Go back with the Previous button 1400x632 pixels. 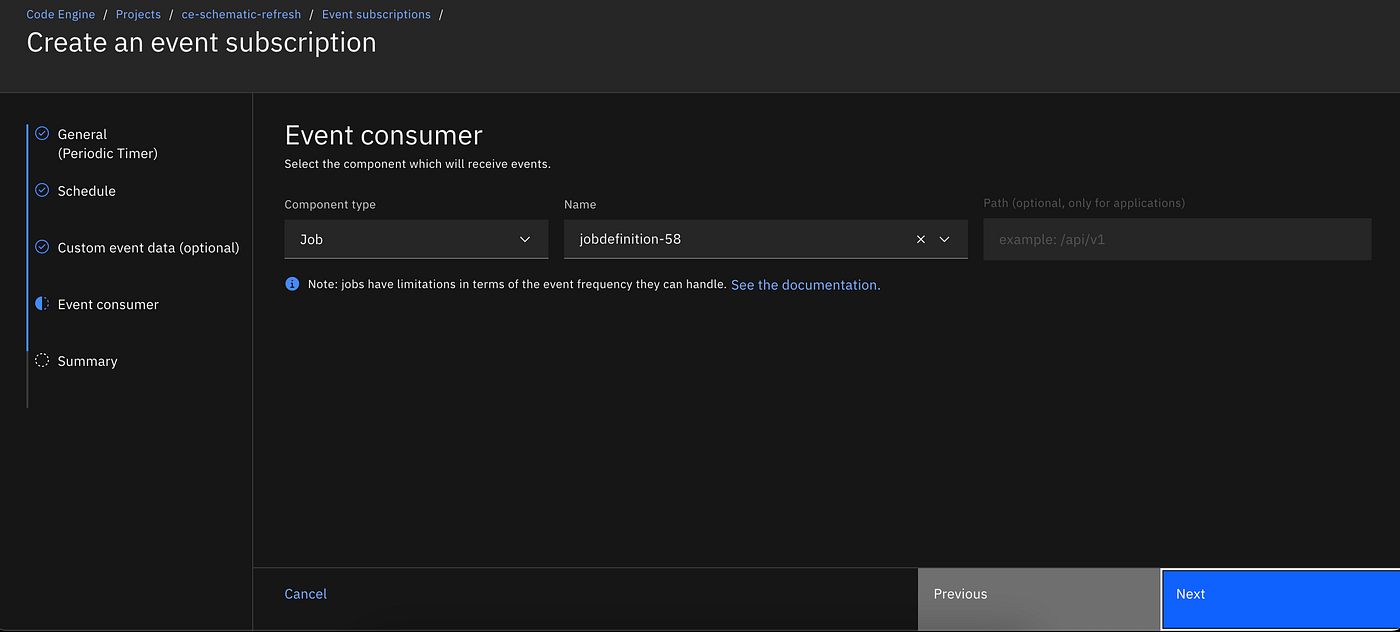click(x=1038, y=594)
